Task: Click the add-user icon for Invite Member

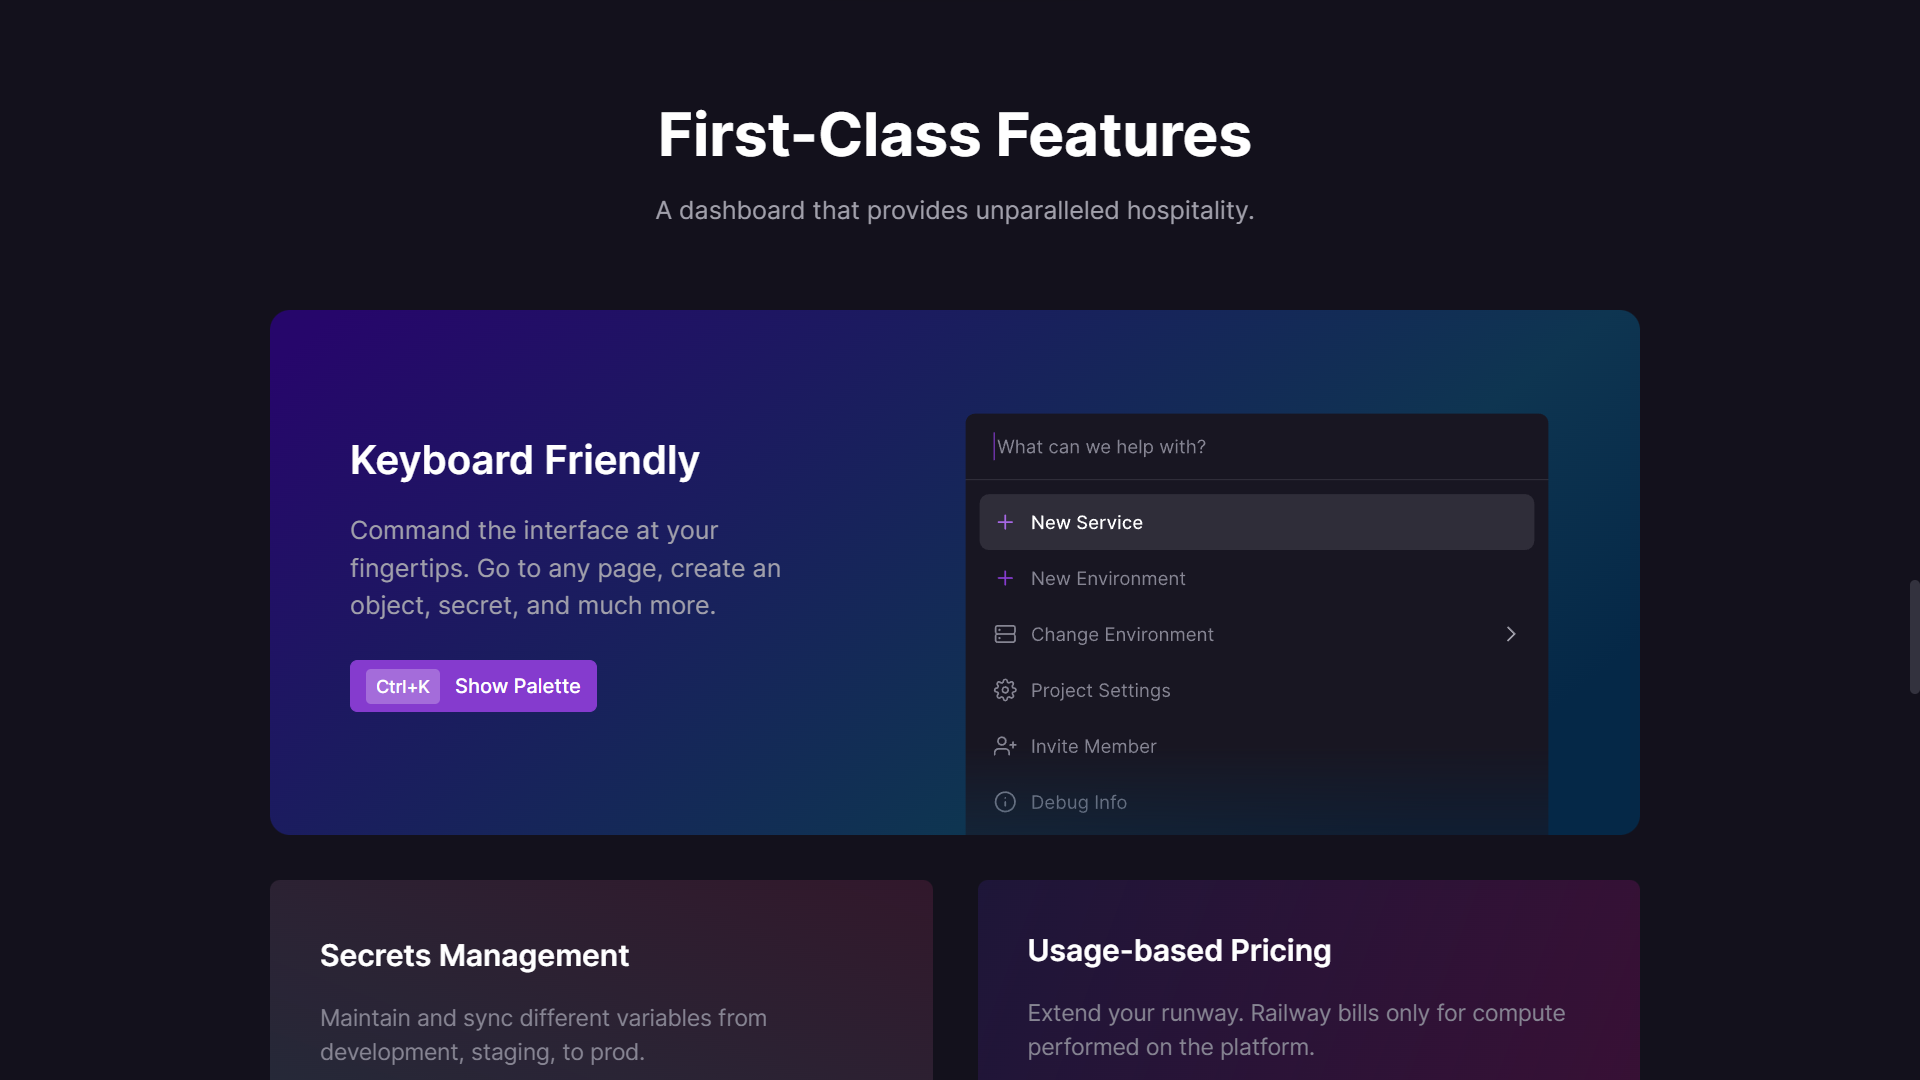Action: click(1005, 746)
